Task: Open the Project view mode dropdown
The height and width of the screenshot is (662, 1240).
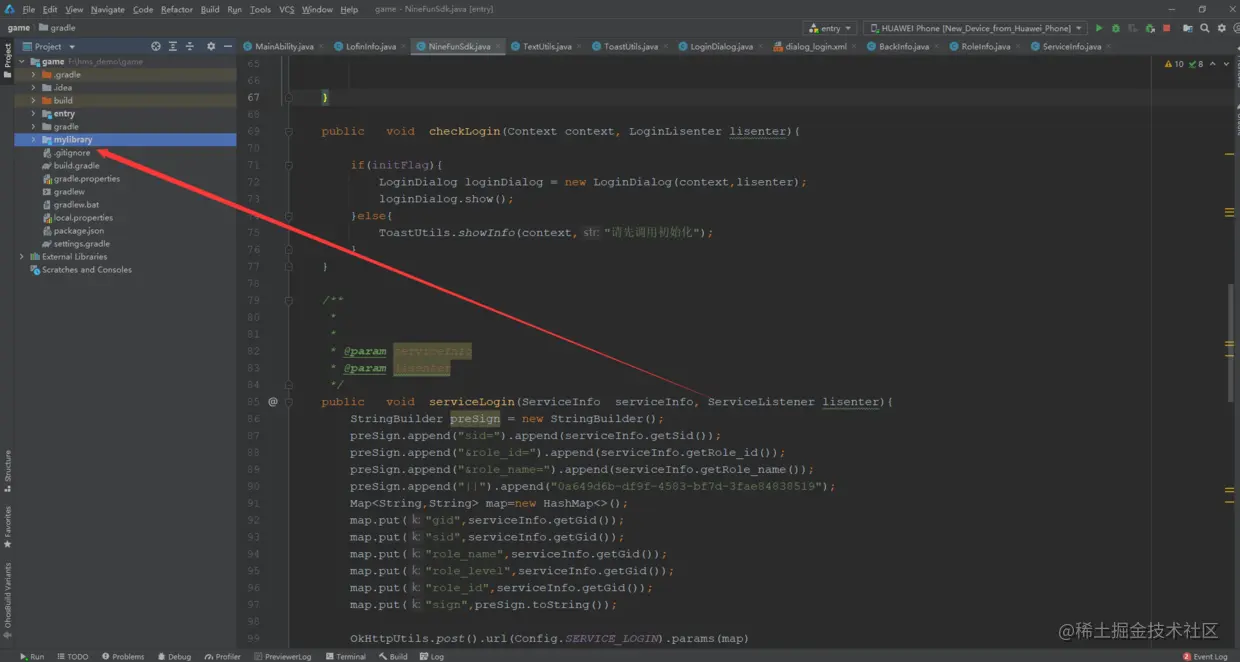Action: tap(49, 46)
